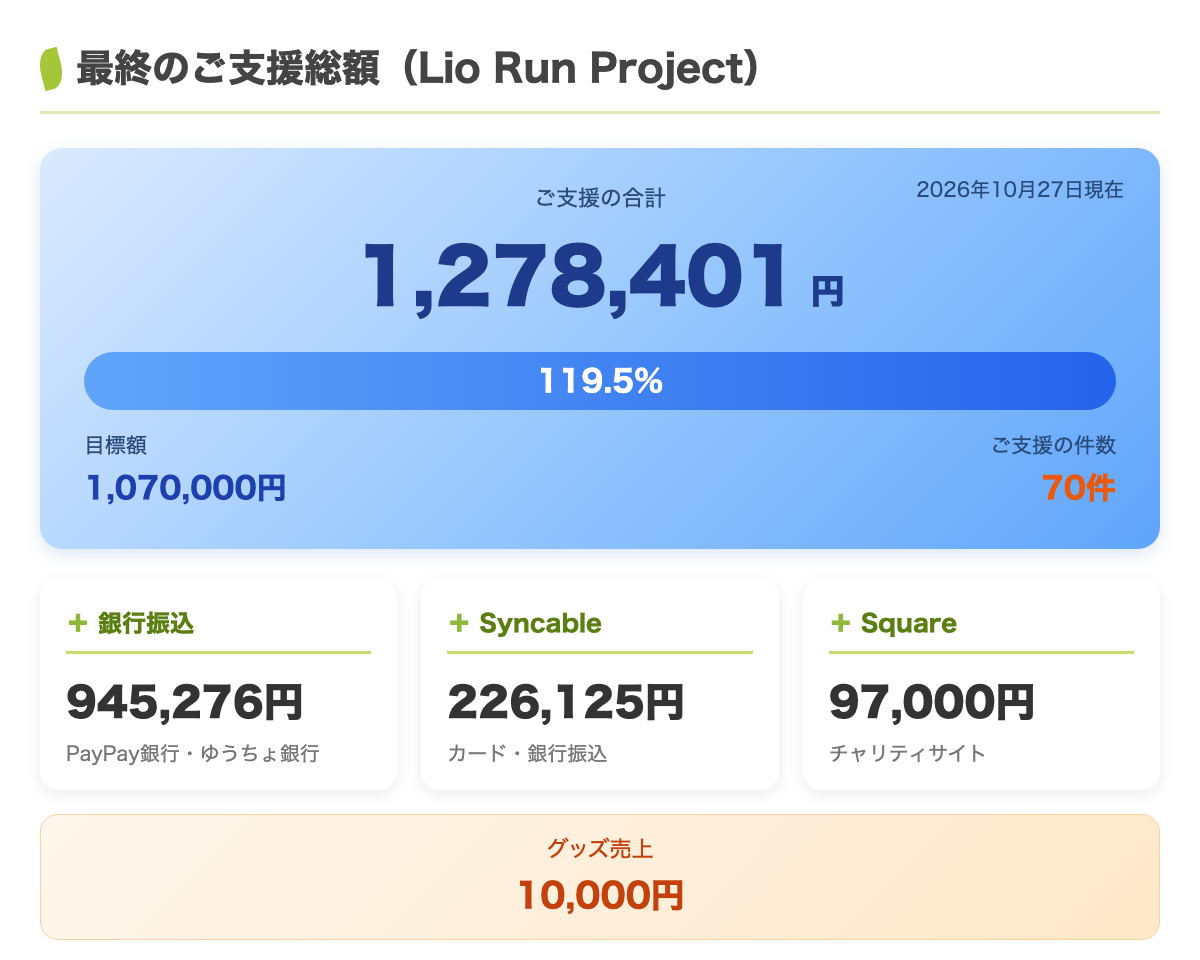This screenshot has width=1200, height=960.
Task: Click the amount 97,000円
Action: (932, 702)
